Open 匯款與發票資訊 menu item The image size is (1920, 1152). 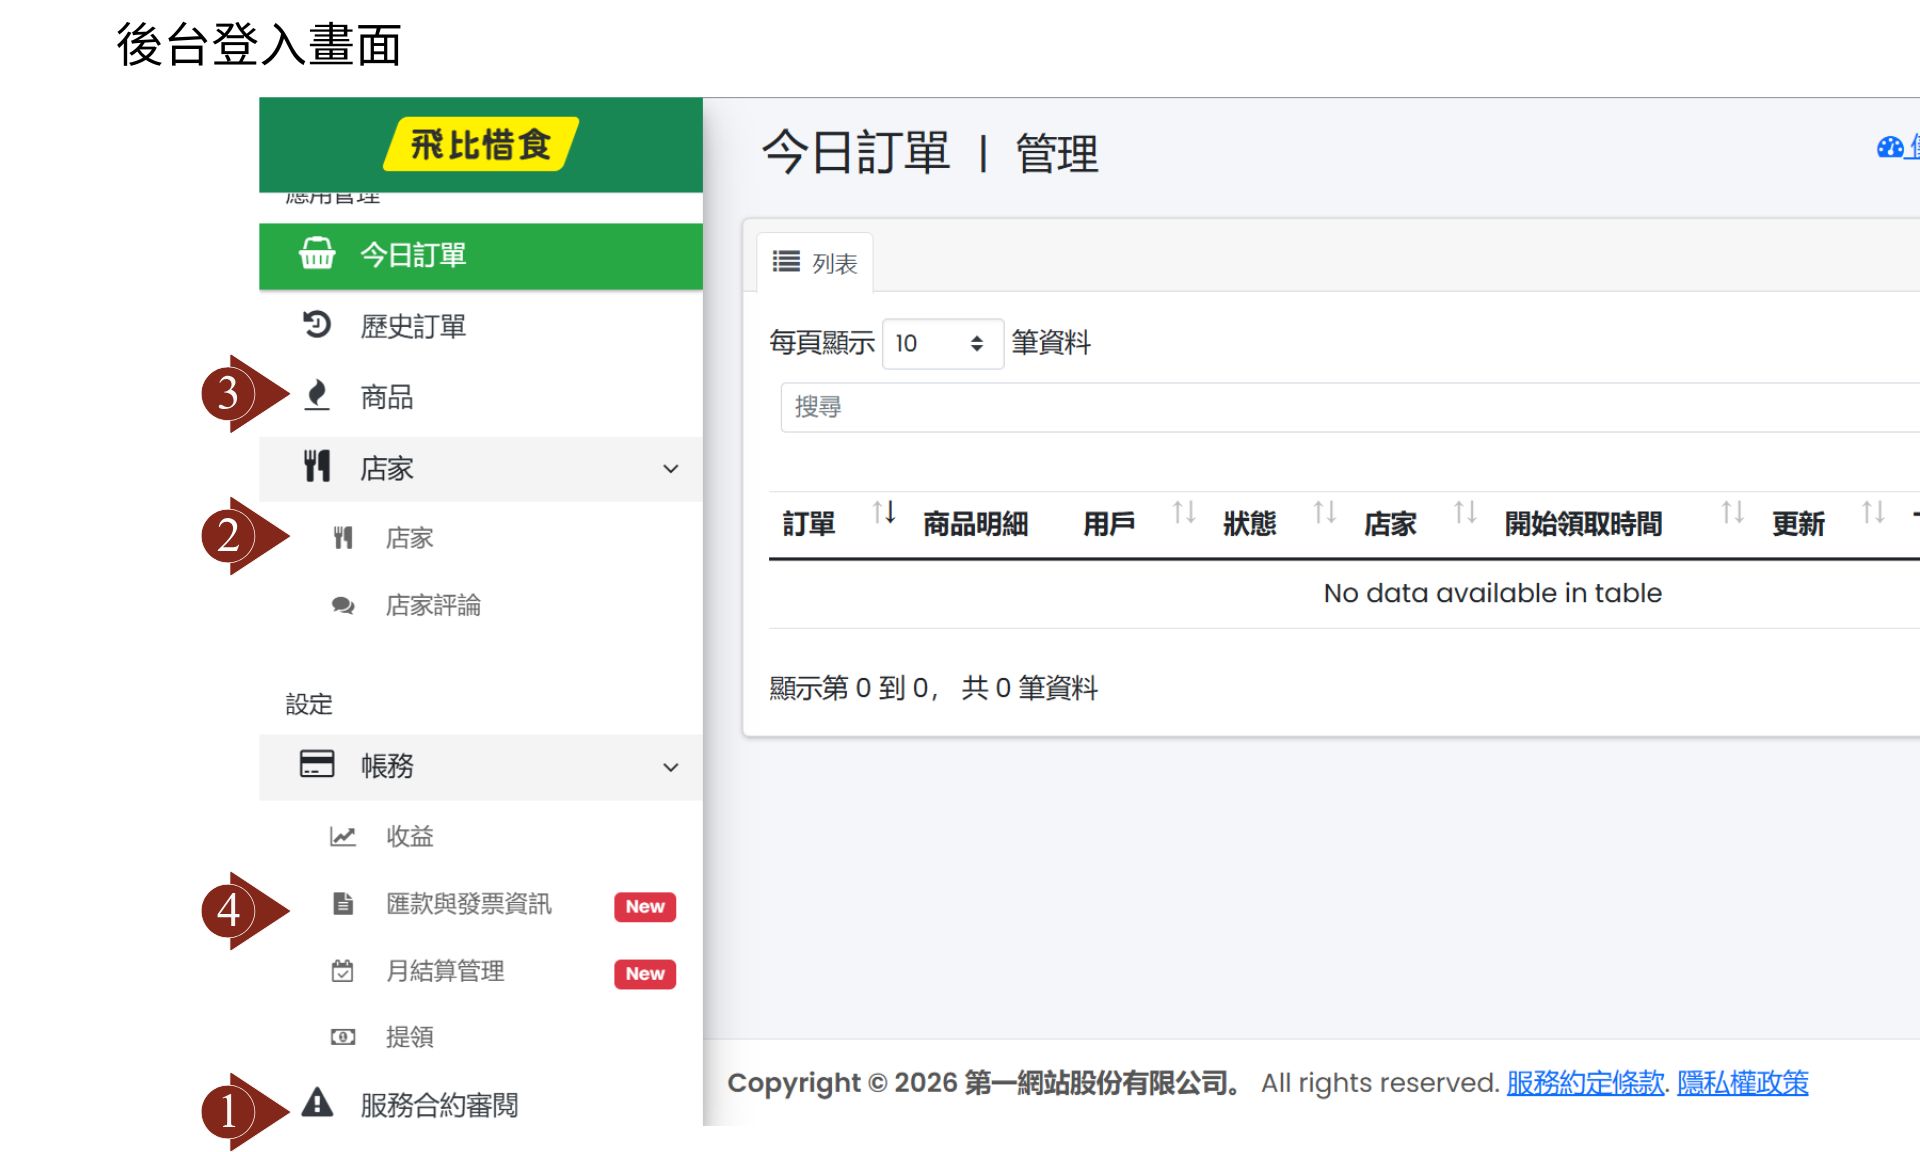(x=469, y=904)
